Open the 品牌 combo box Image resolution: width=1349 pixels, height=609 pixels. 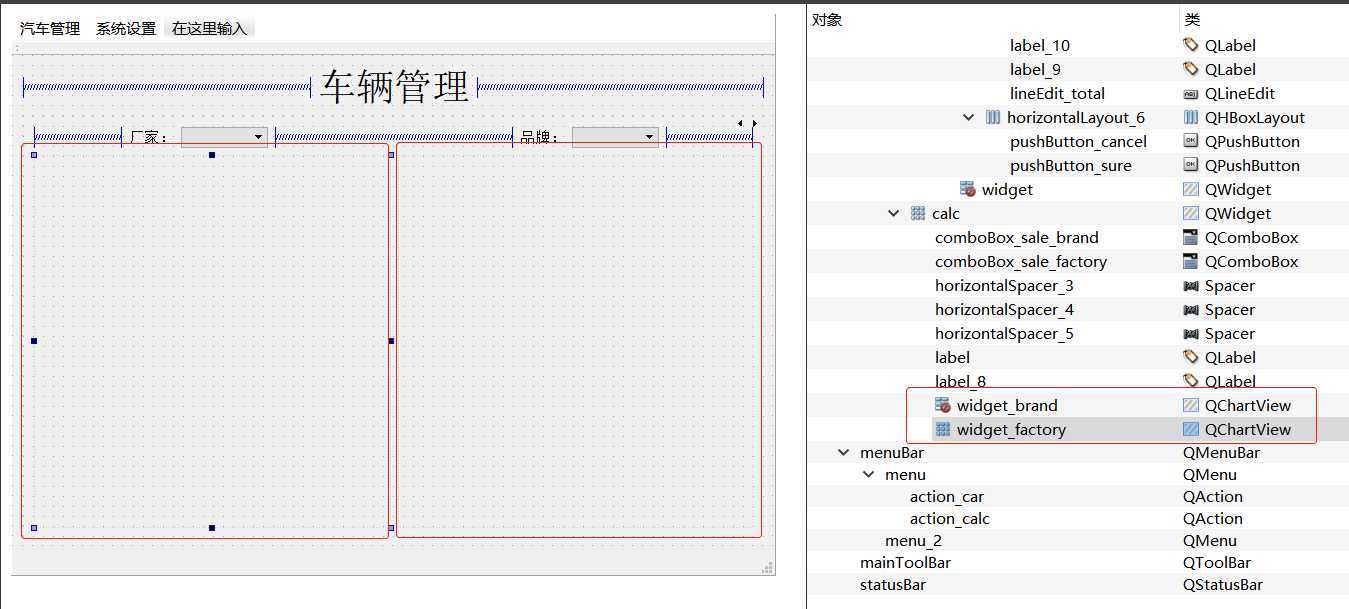coord(615,137)
